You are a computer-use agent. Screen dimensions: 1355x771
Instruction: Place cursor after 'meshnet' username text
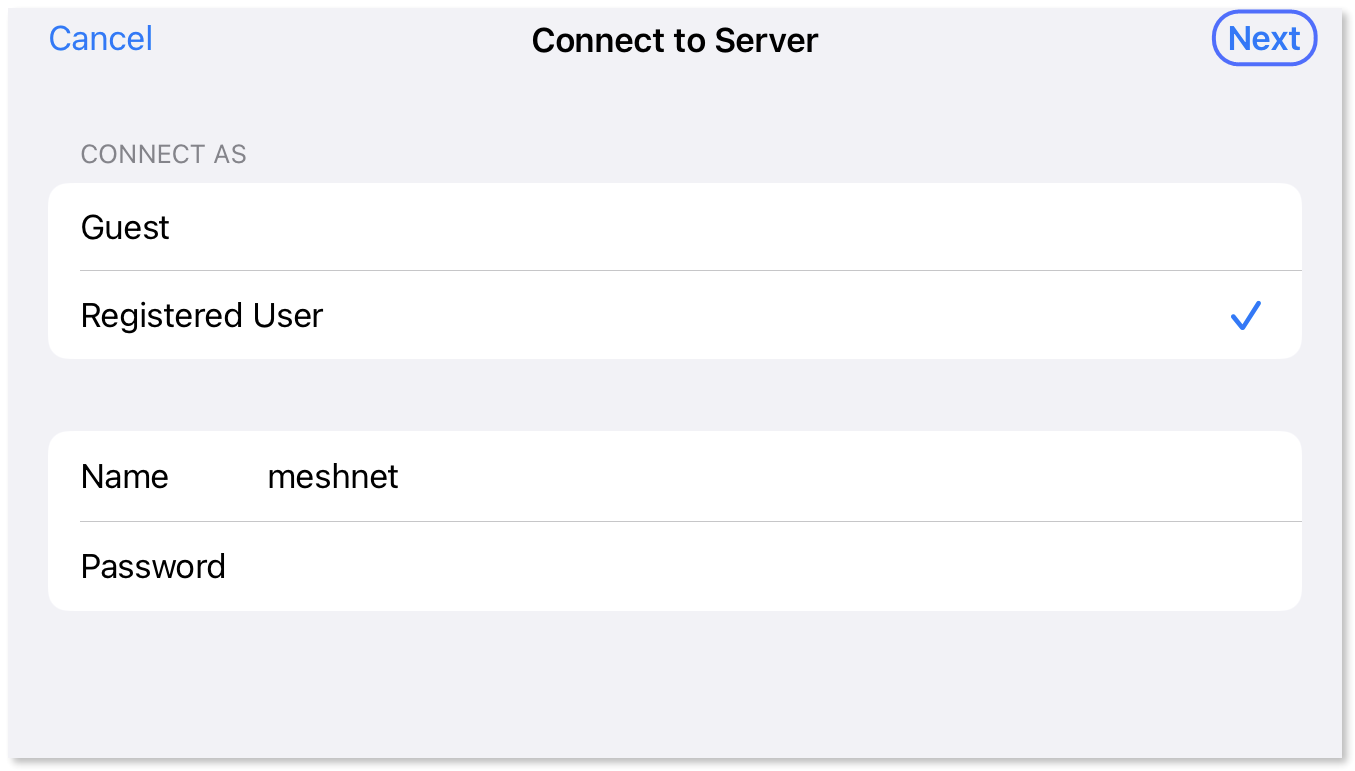point(399,477)
